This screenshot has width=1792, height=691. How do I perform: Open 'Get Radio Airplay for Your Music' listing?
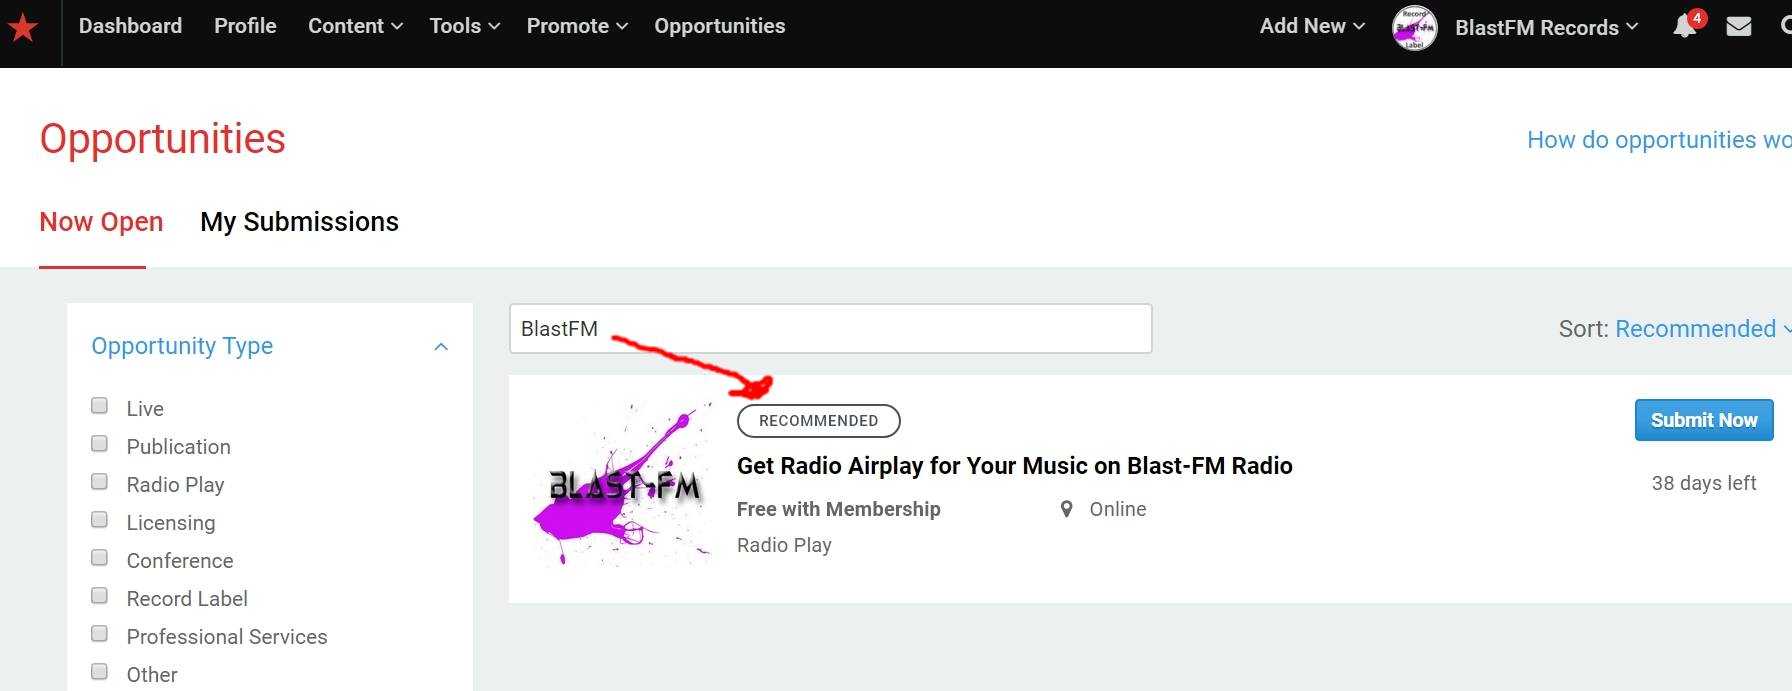coord(1014,466)
